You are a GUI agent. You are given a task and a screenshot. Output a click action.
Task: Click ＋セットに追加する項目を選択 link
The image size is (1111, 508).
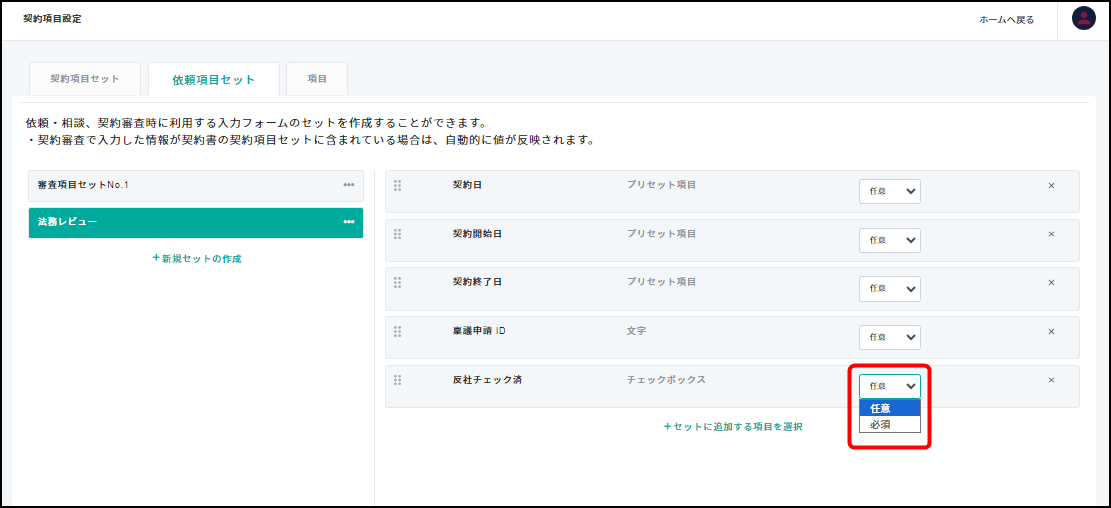tap(733, 427)
